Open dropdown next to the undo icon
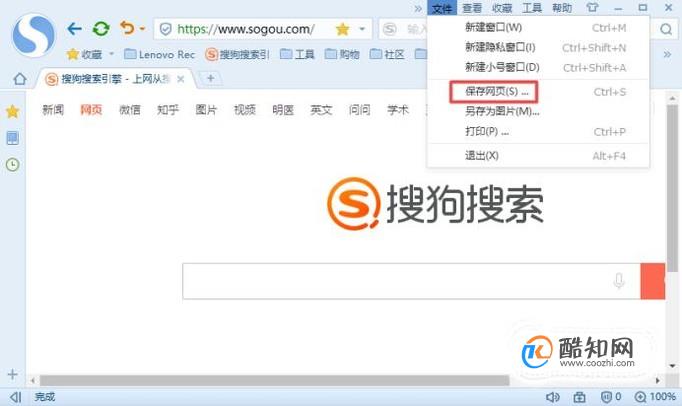This screenshot has width=682, height=406. point(142,29)
